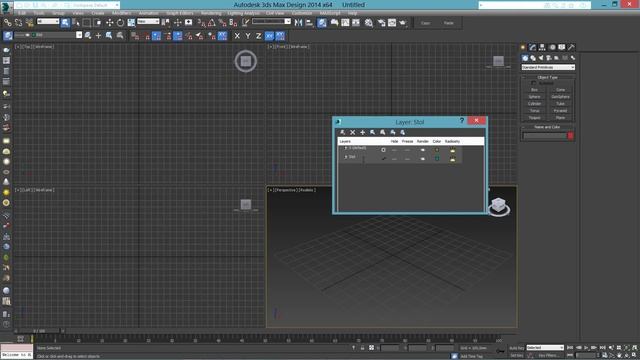Open reference coordinate system dropdown
The width and height of the screenshot is (640, 360).
(x=148, y=22)
